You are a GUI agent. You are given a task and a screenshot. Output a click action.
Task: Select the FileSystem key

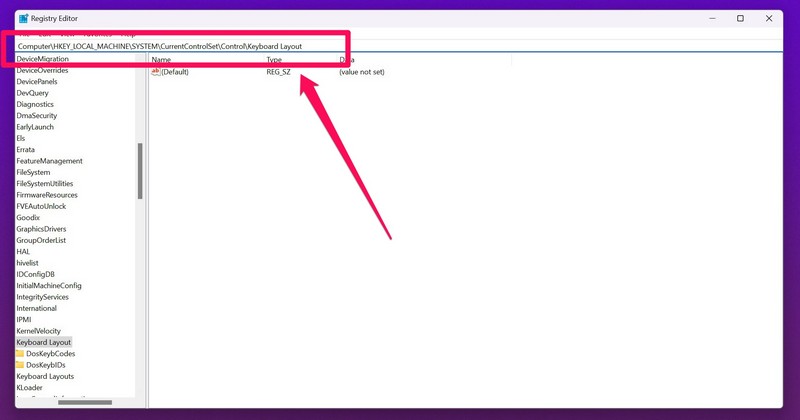tap(33, 172)
